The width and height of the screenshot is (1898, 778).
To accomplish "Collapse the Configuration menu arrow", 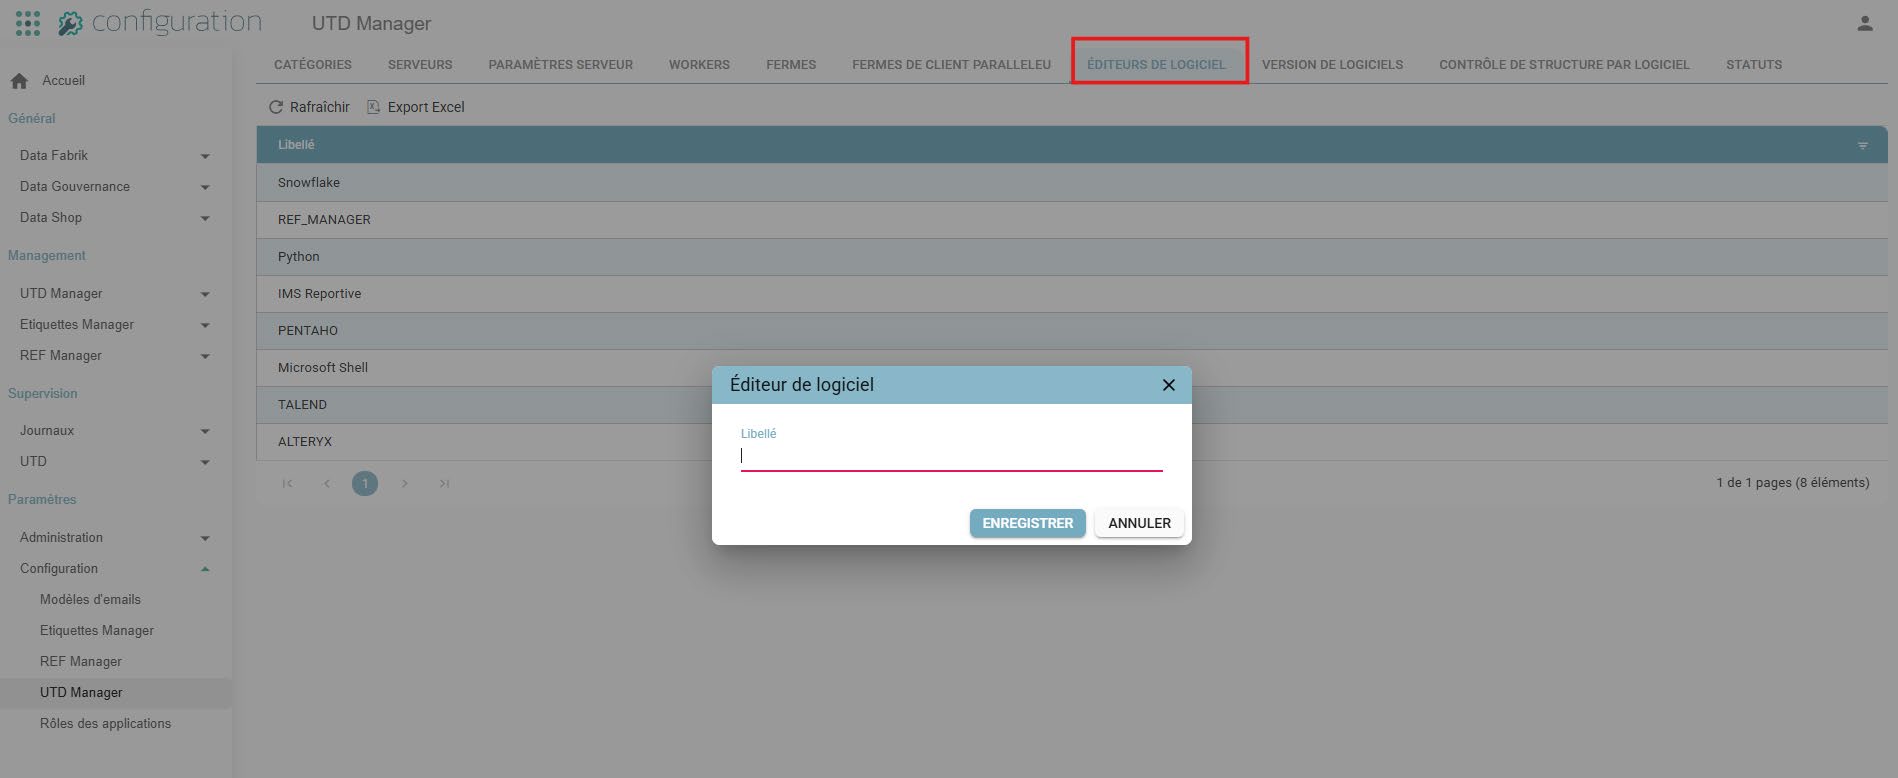I will tap(205, 569).
